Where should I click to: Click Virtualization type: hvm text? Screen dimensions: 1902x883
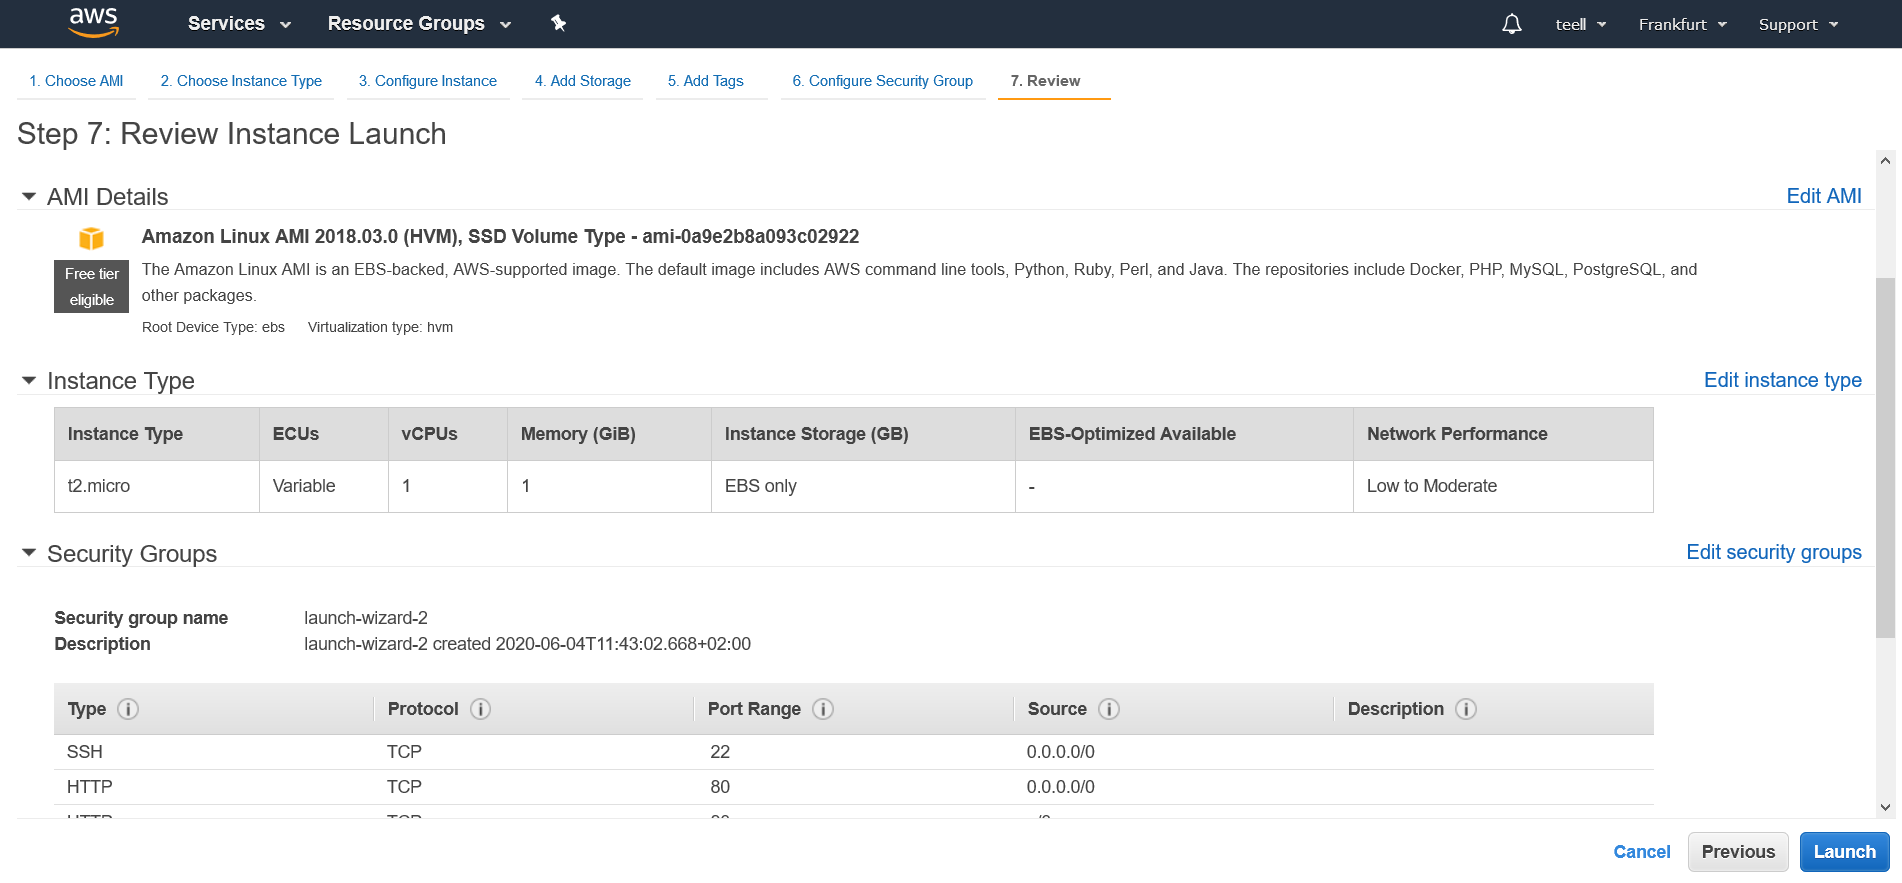pyautogui.click(x=380, y=327)
